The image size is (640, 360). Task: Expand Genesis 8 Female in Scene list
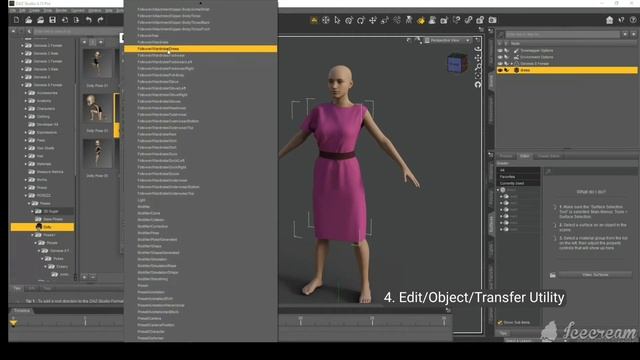[x=512, y=64]
